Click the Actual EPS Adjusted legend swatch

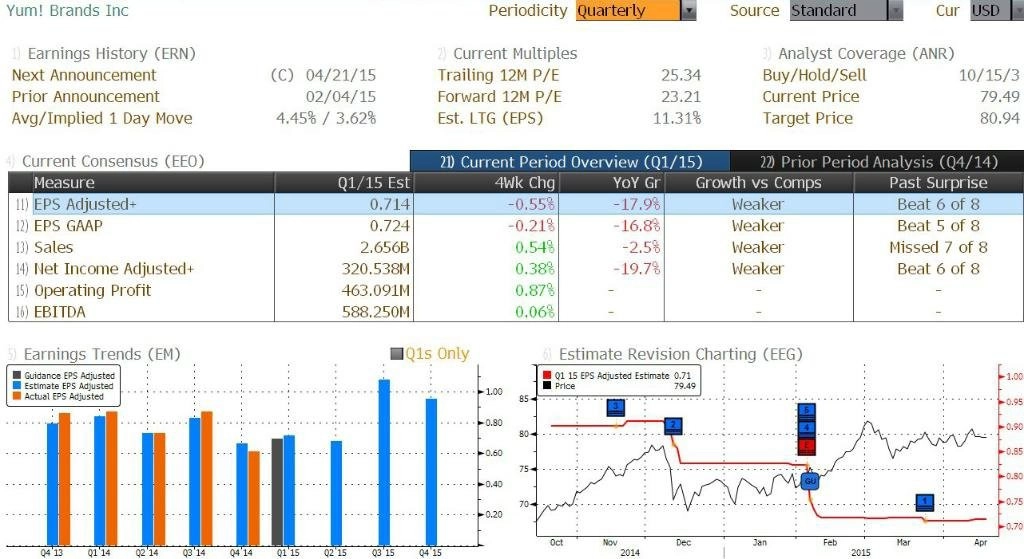[17, 396]
